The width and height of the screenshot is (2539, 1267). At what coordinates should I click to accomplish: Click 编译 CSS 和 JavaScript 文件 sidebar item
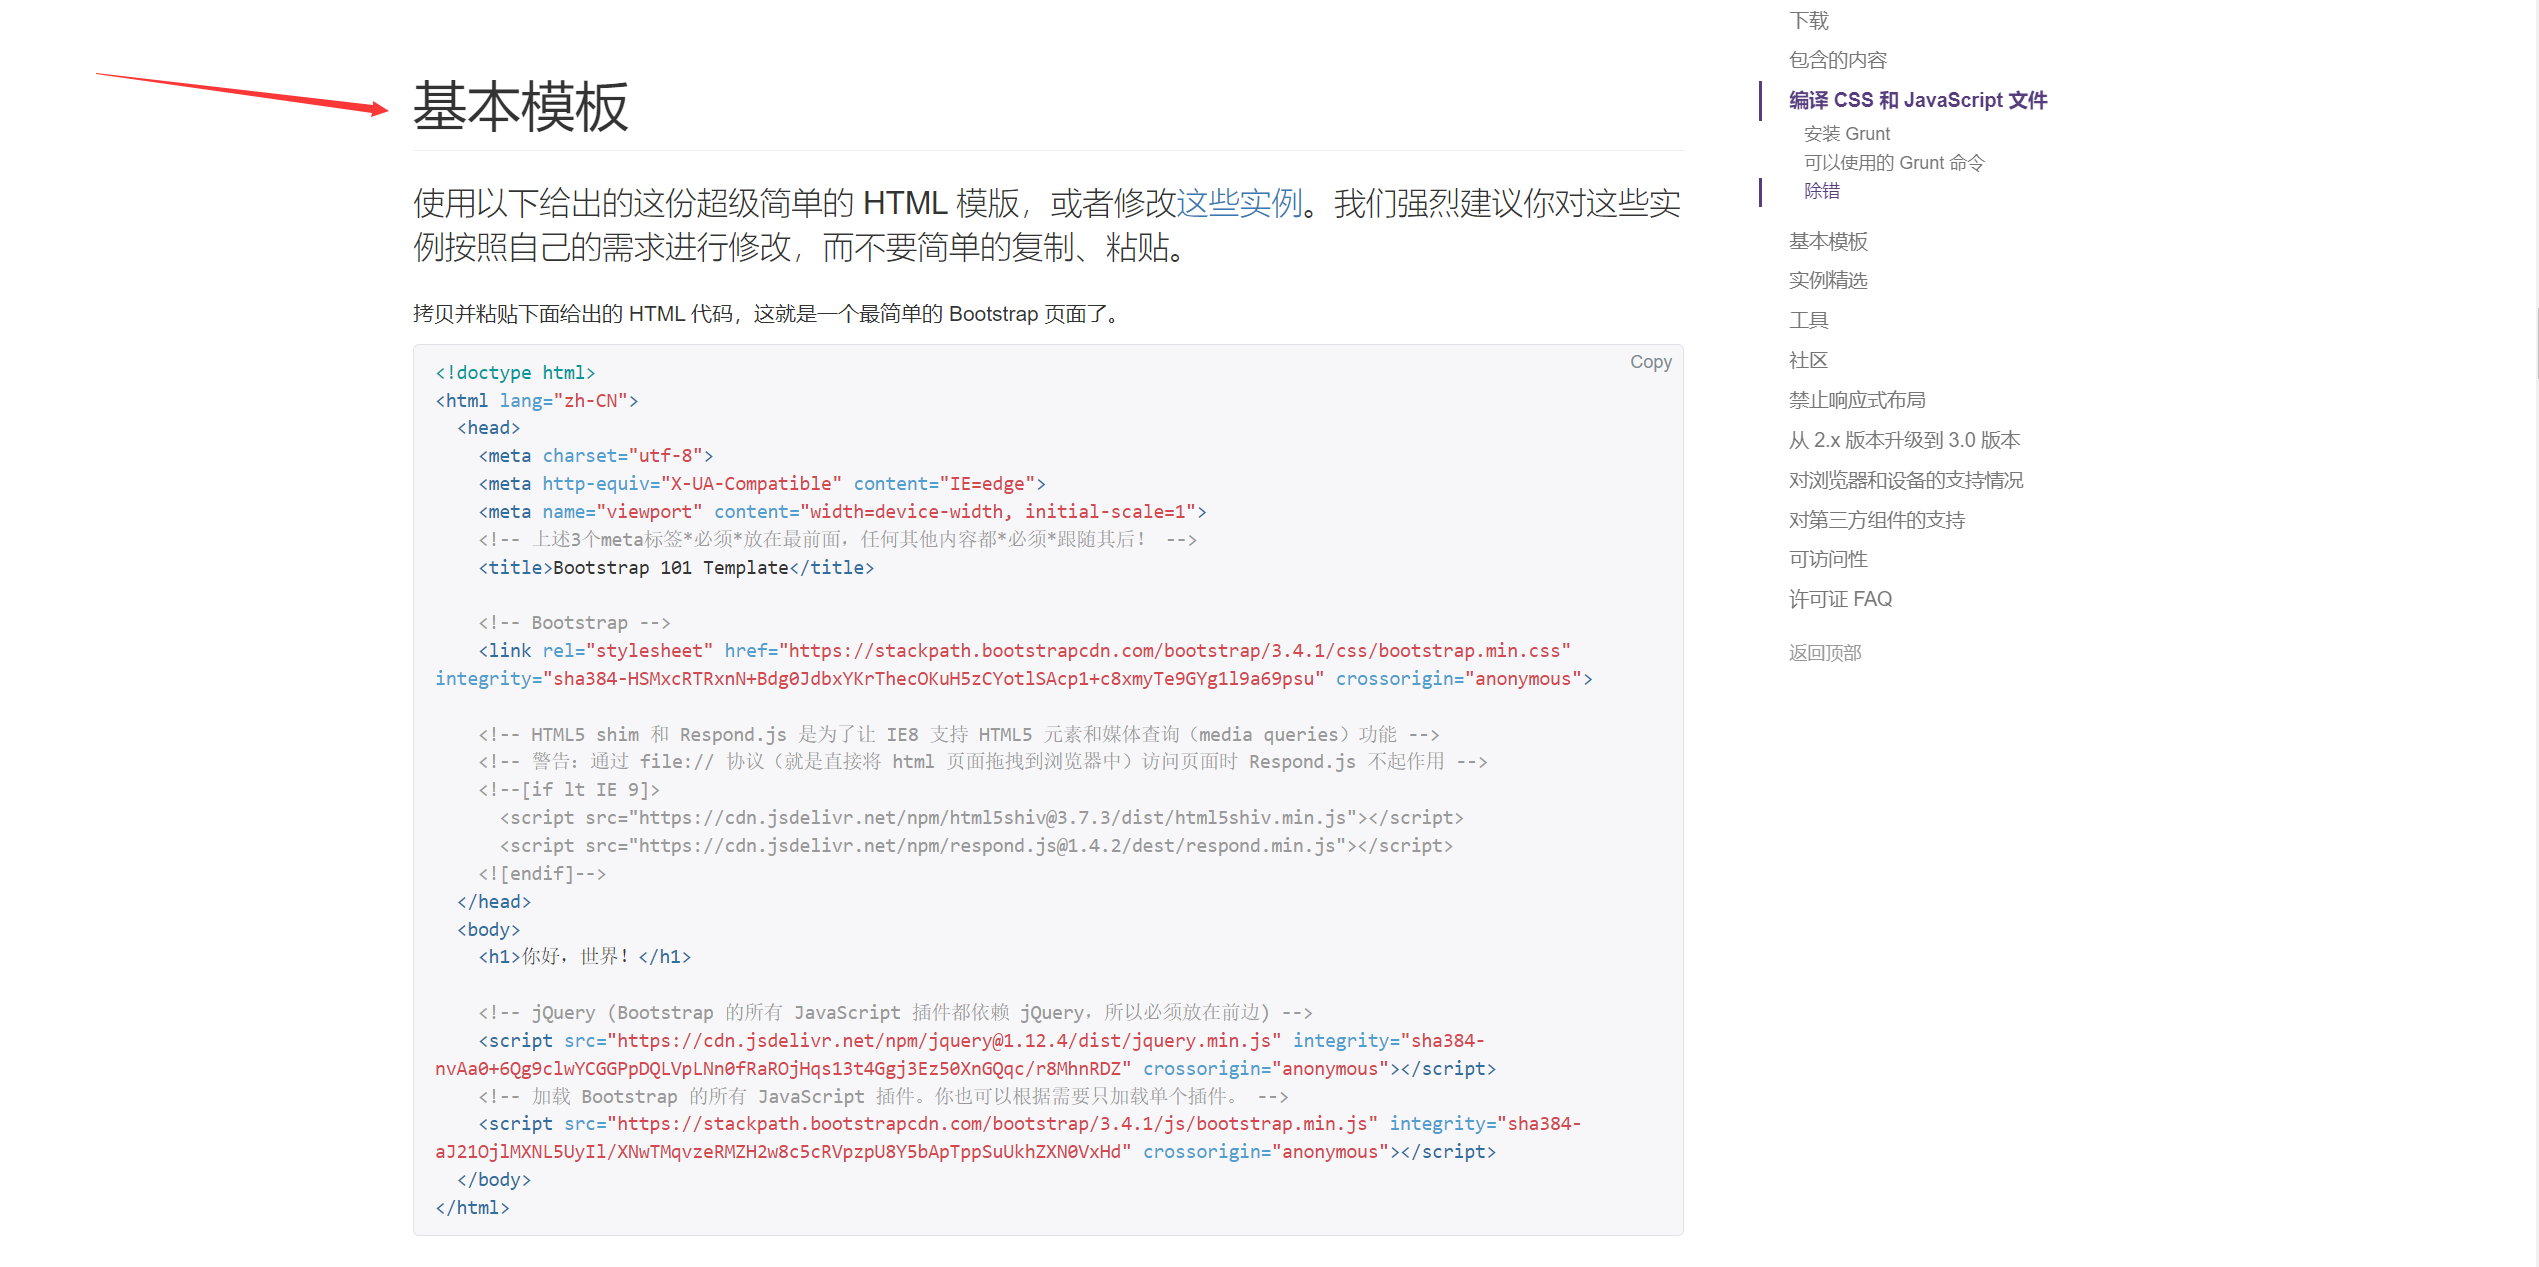[x=1917, y=100]
